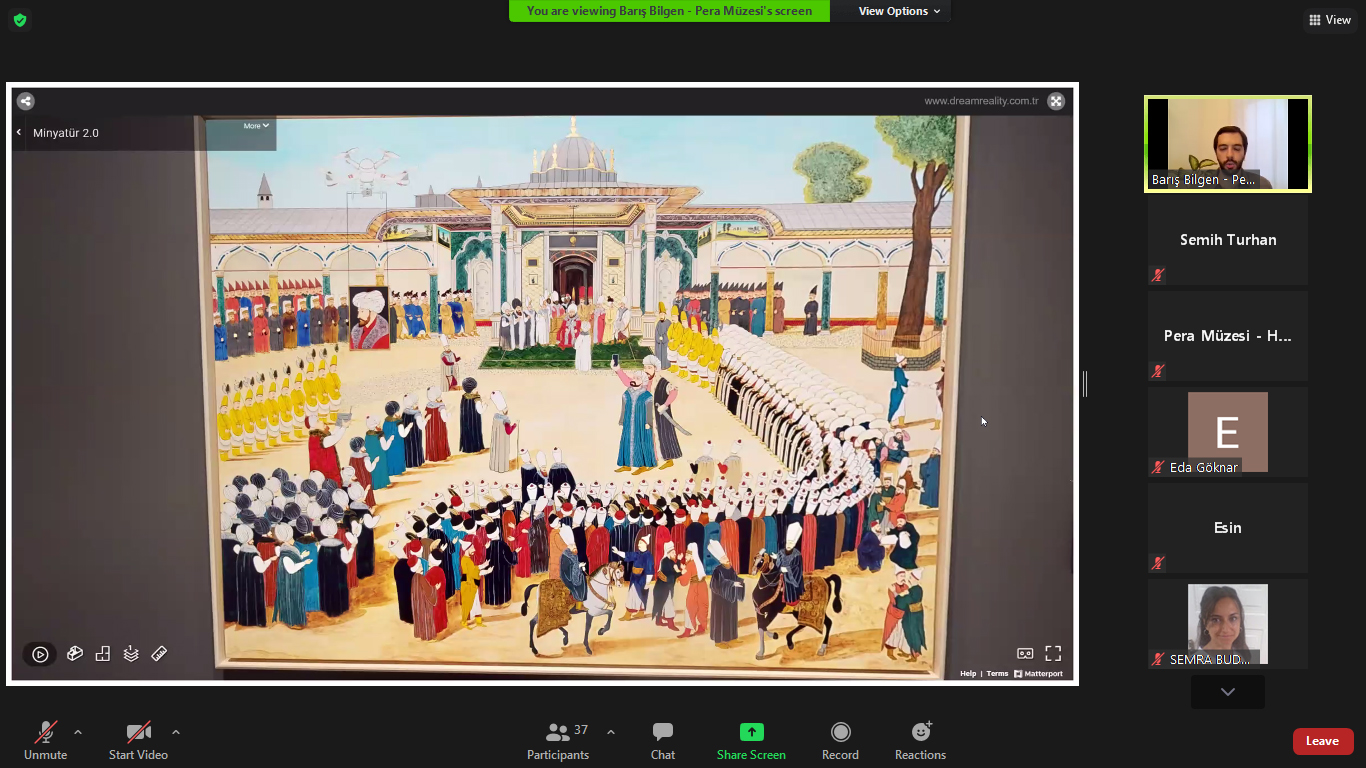Click the muted mic icon on Eda Göknar
The image size is (1366, 768).
pos(1158,467)
